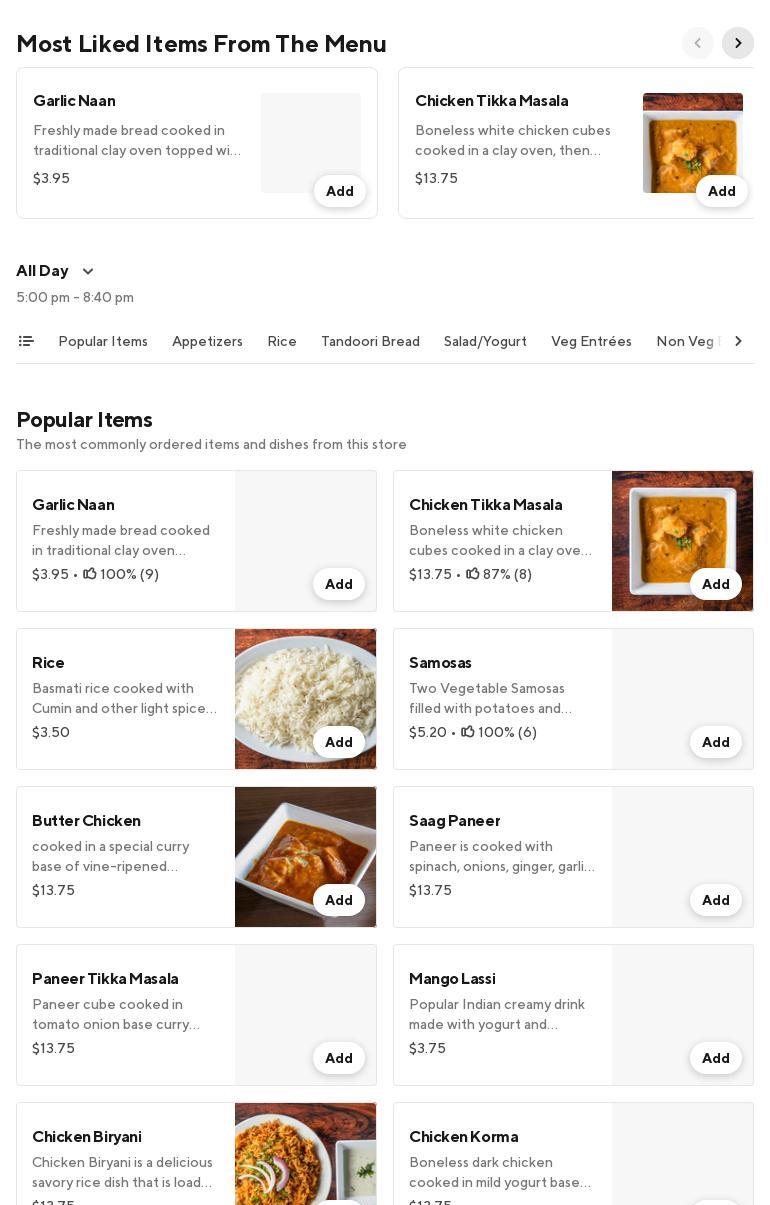770x1205 pixels.
Task: Click the next arrow in Most Liked carousel
Action: (738, 43)
